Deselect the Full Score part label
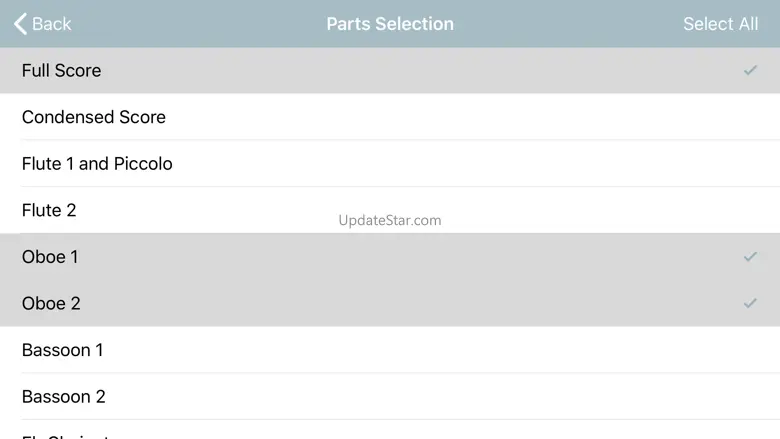 click(62, 71)
